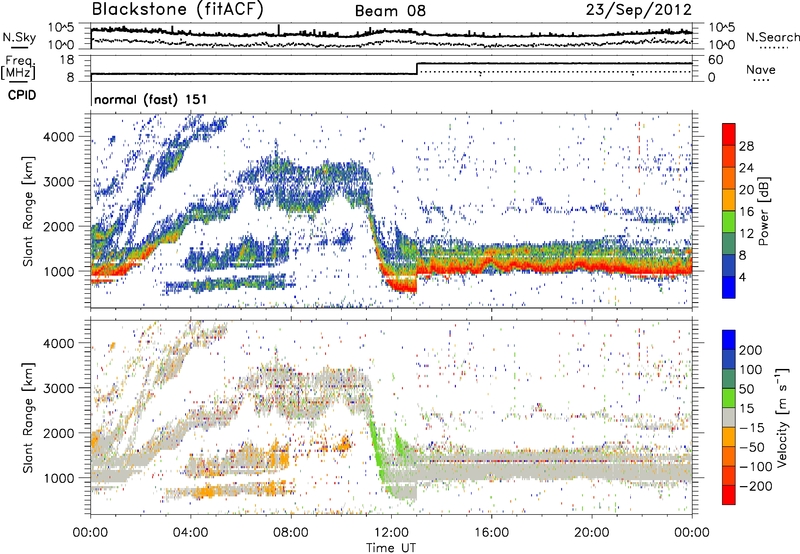Select the "24" power colorbar value
This screenshot has height=554, width=800.
coord(746,168)
